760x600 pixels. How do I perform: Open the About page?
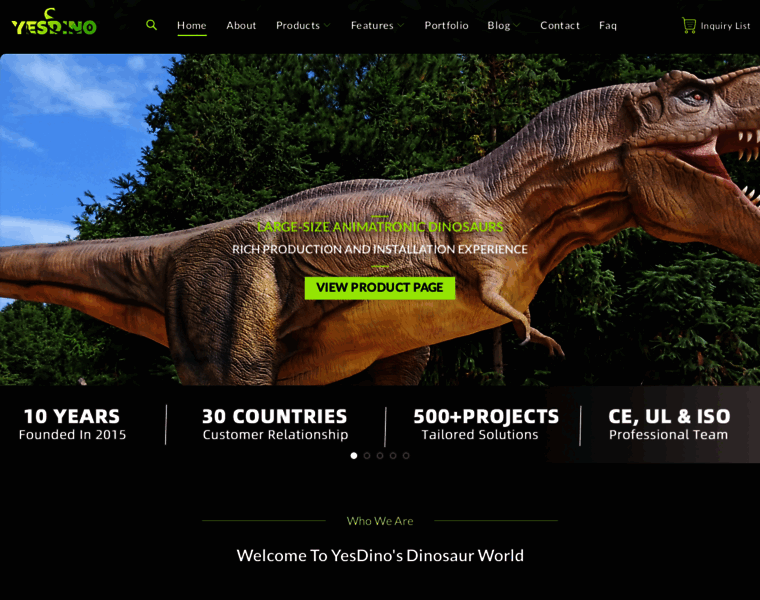tap(241, 25)
